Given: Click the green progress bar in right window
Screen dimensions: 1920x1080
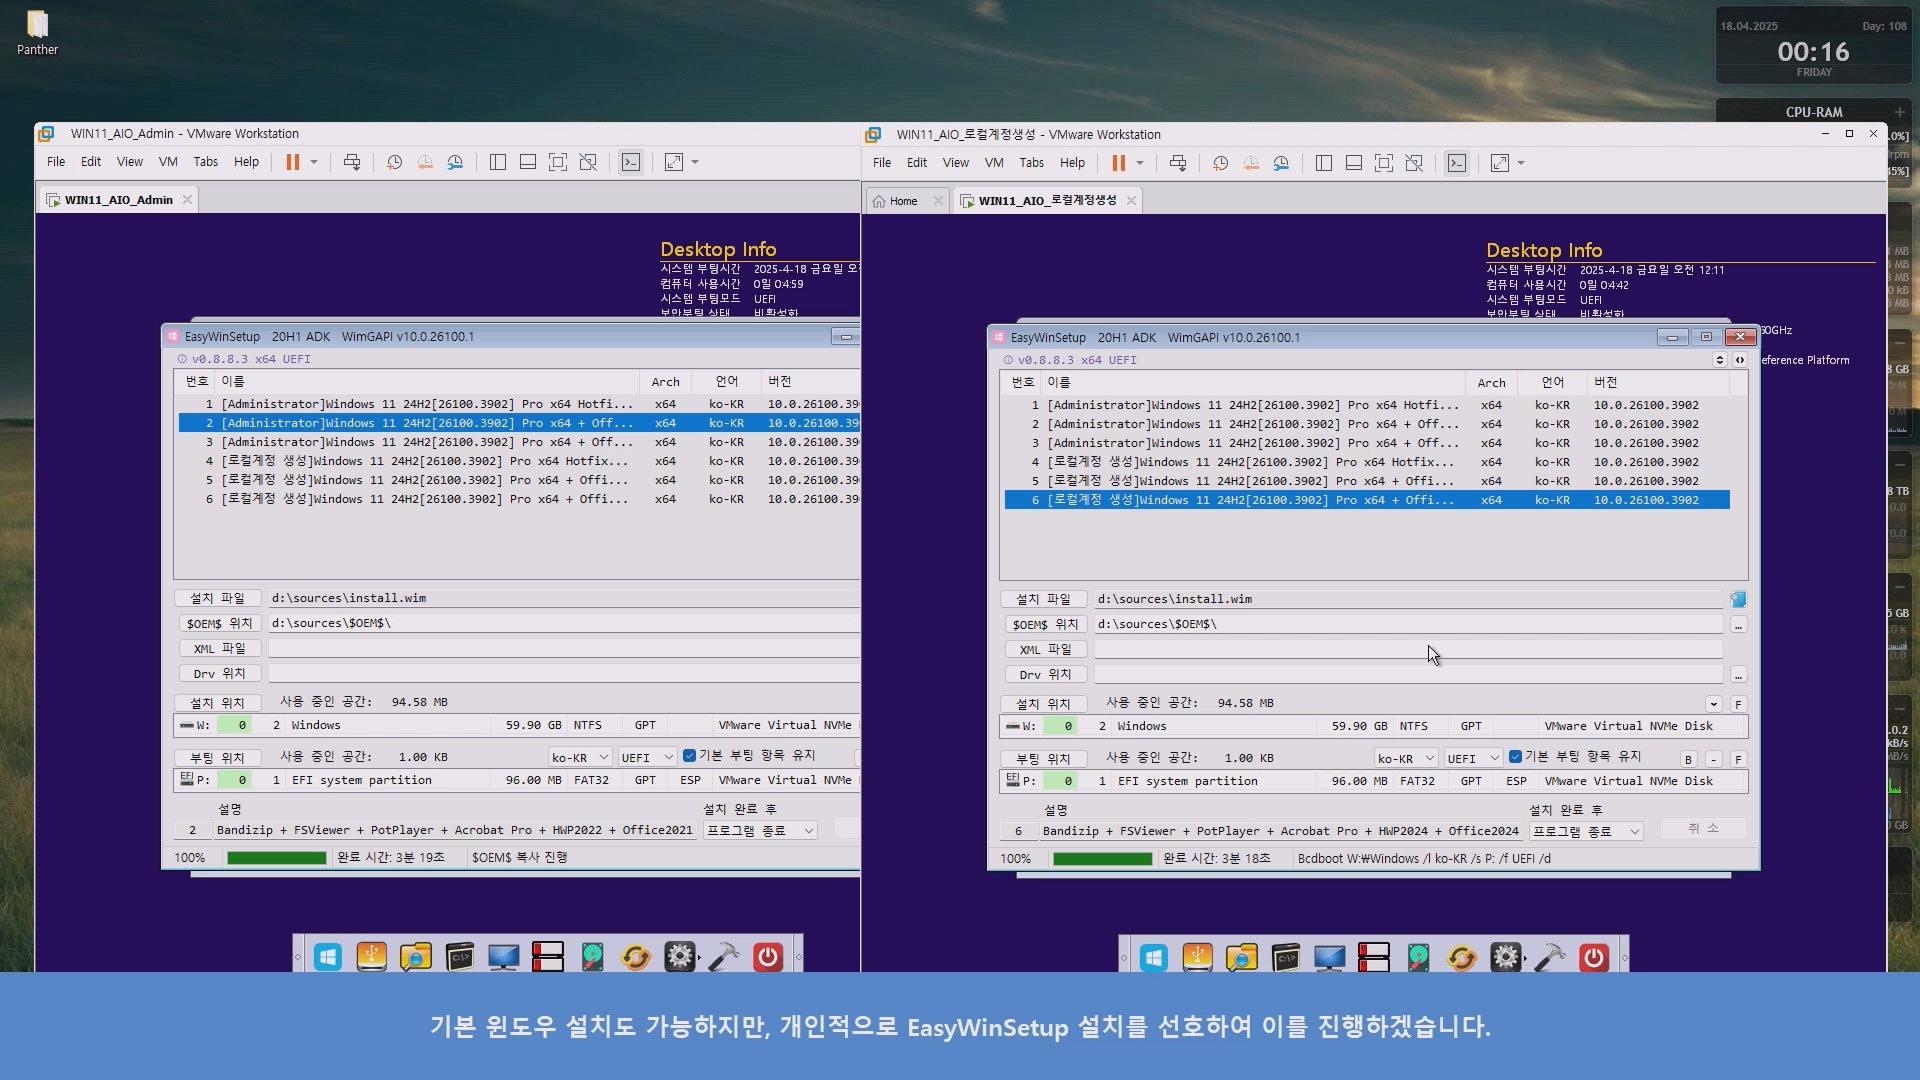Looking at the screenshot, I should coord(1103,859).
